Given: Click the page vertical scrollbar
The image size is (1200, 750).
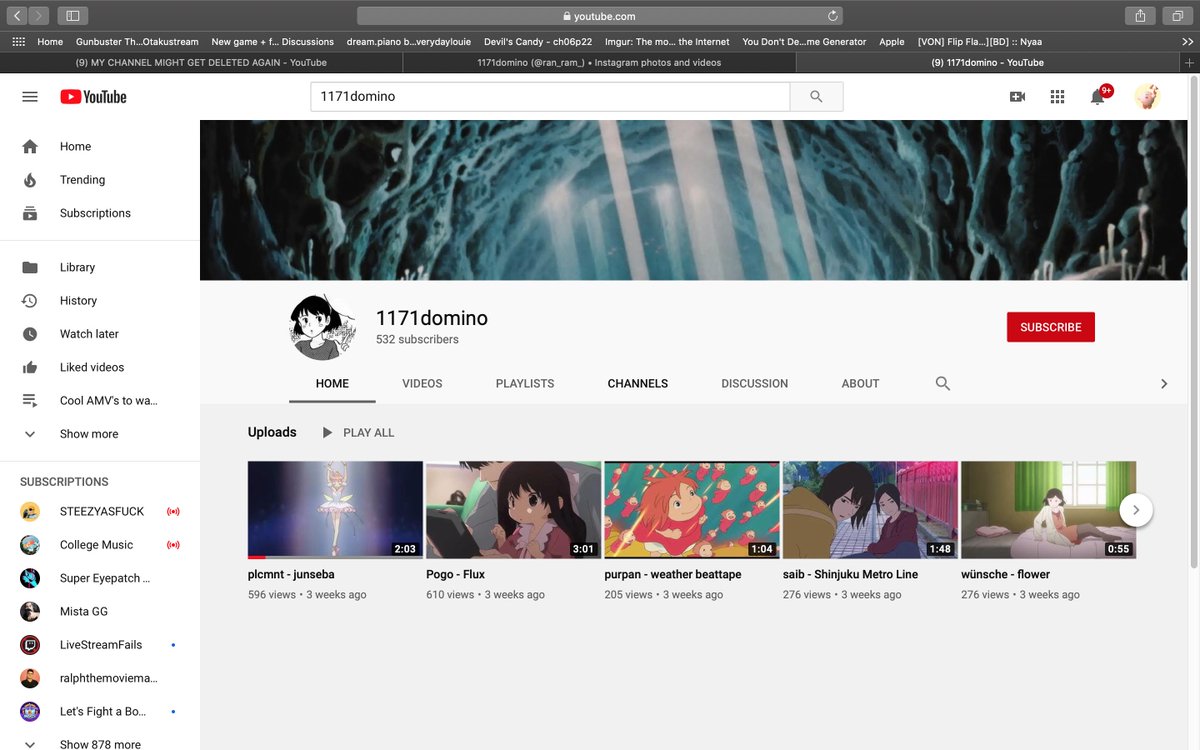Looking at the screenshot, I should 1194,320.
